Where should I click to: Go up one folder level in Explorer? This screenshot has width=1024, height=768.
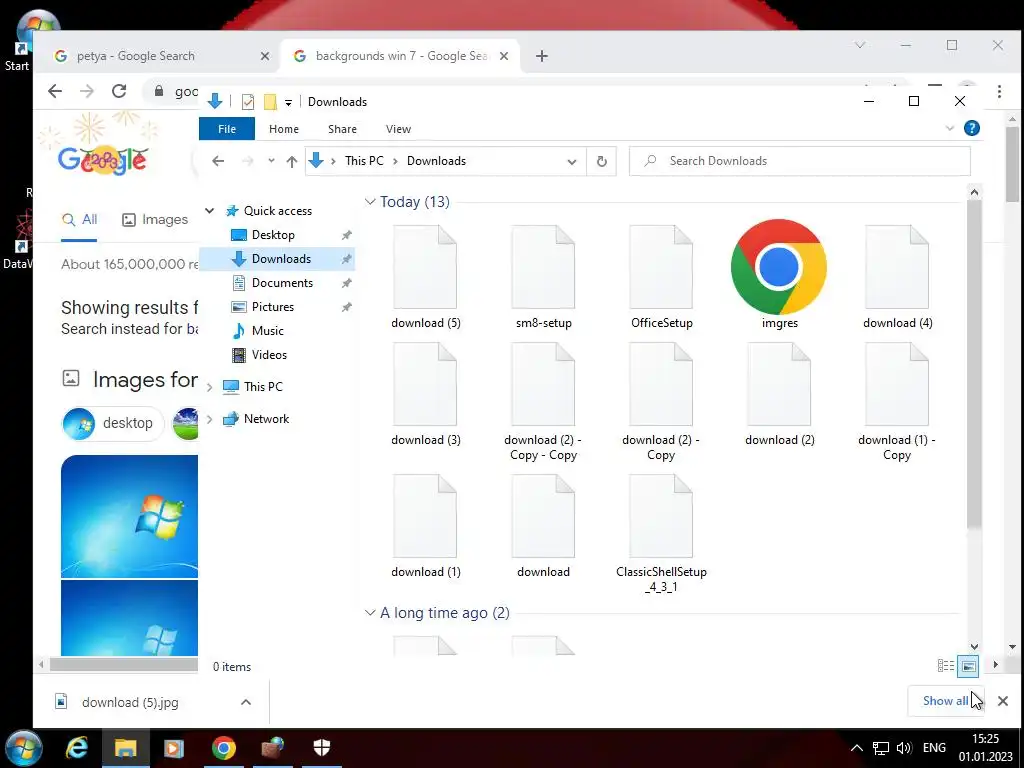coord(291,161)
